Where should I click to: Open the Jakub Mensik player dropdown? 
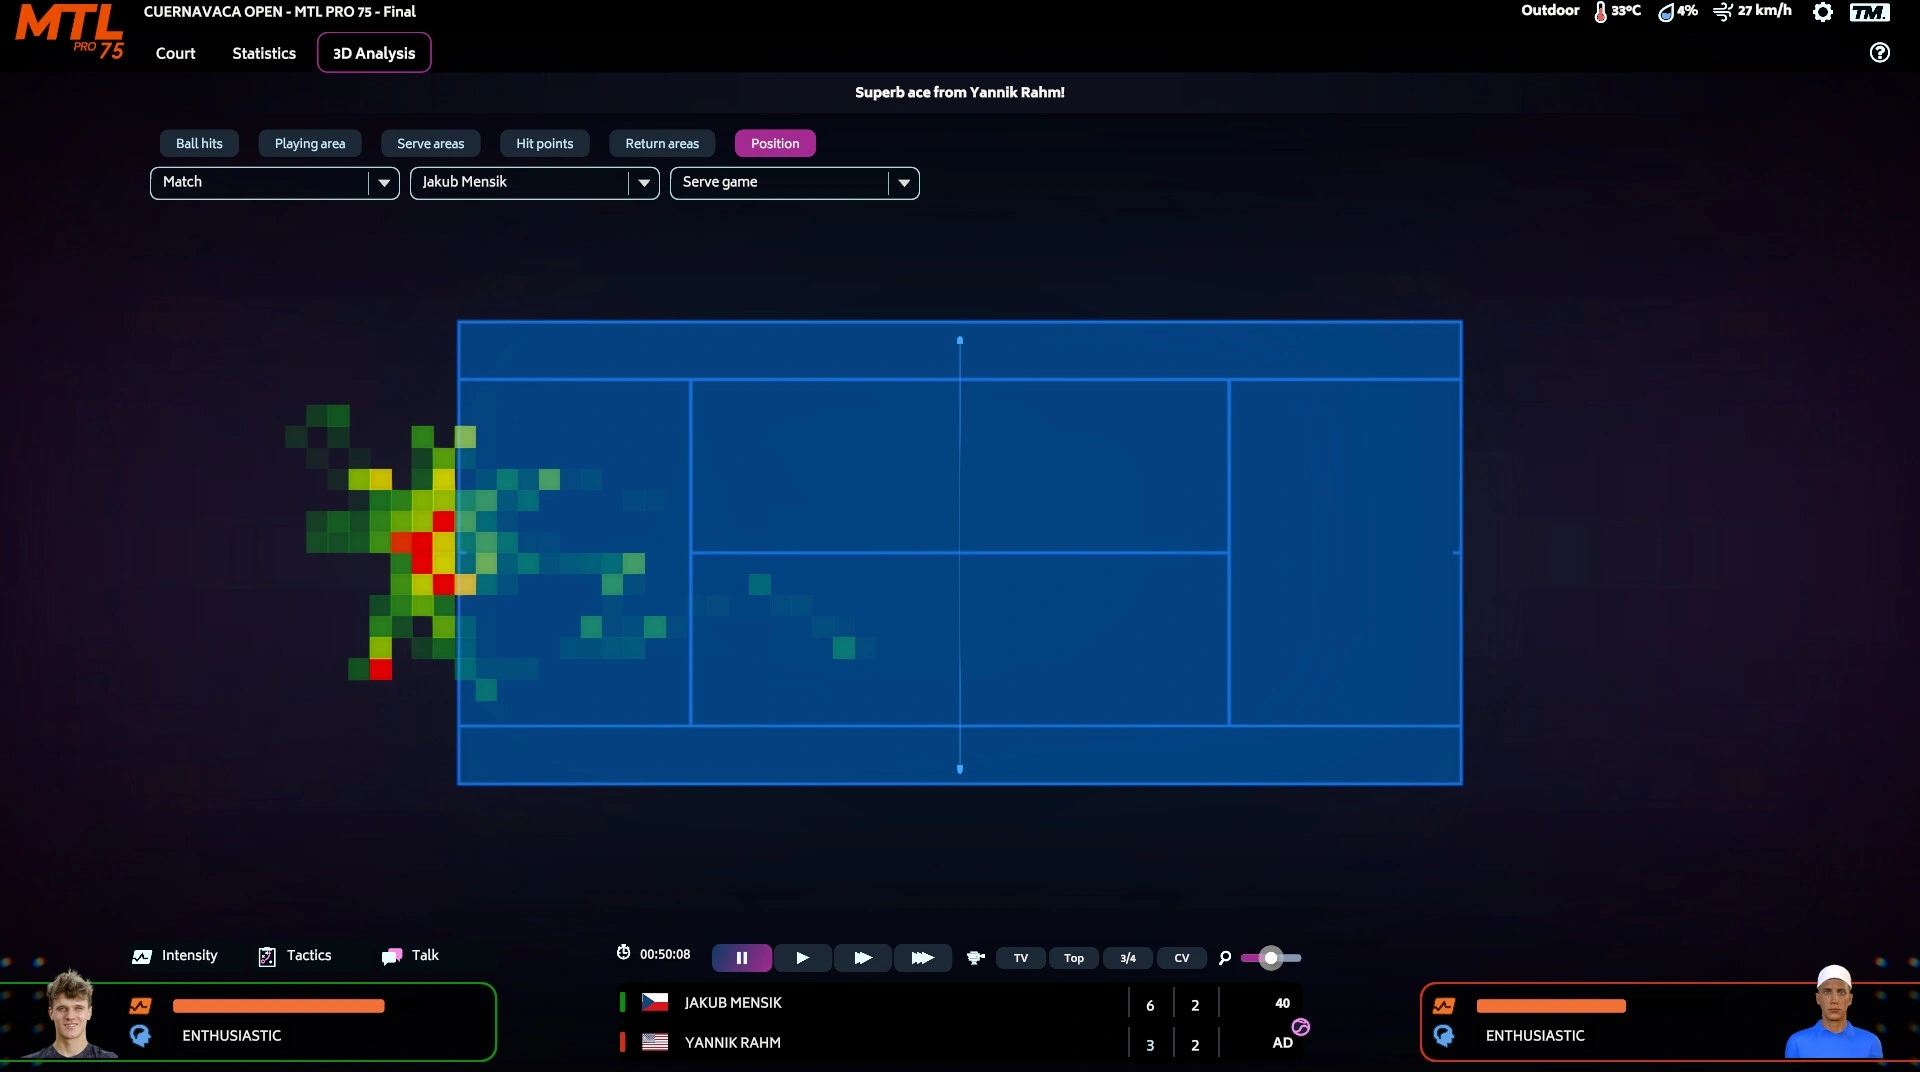[644, 183]
